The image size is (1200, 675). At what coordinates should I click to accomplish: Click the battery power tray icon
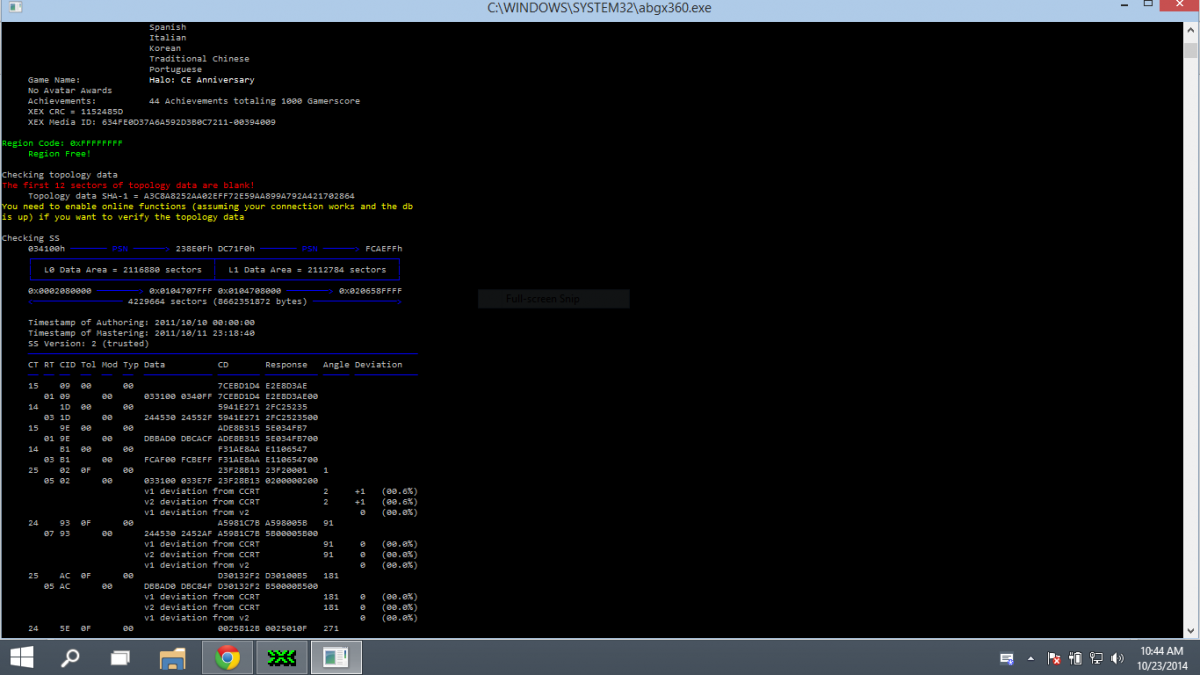(1076, 658)
